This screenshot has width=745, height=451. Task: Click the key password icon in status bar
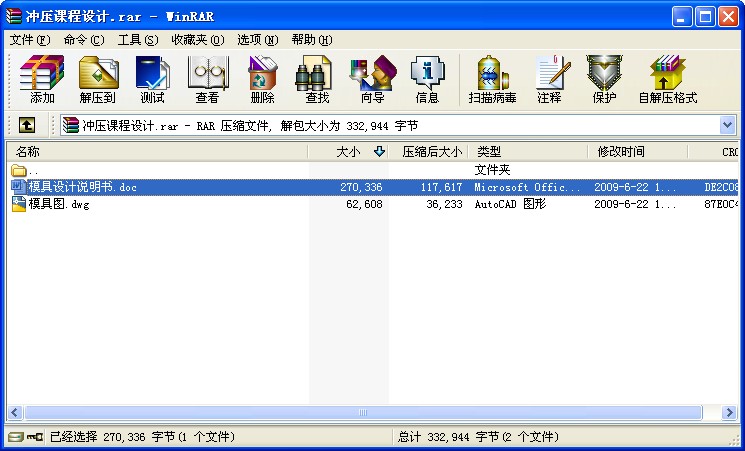[35, 436]
